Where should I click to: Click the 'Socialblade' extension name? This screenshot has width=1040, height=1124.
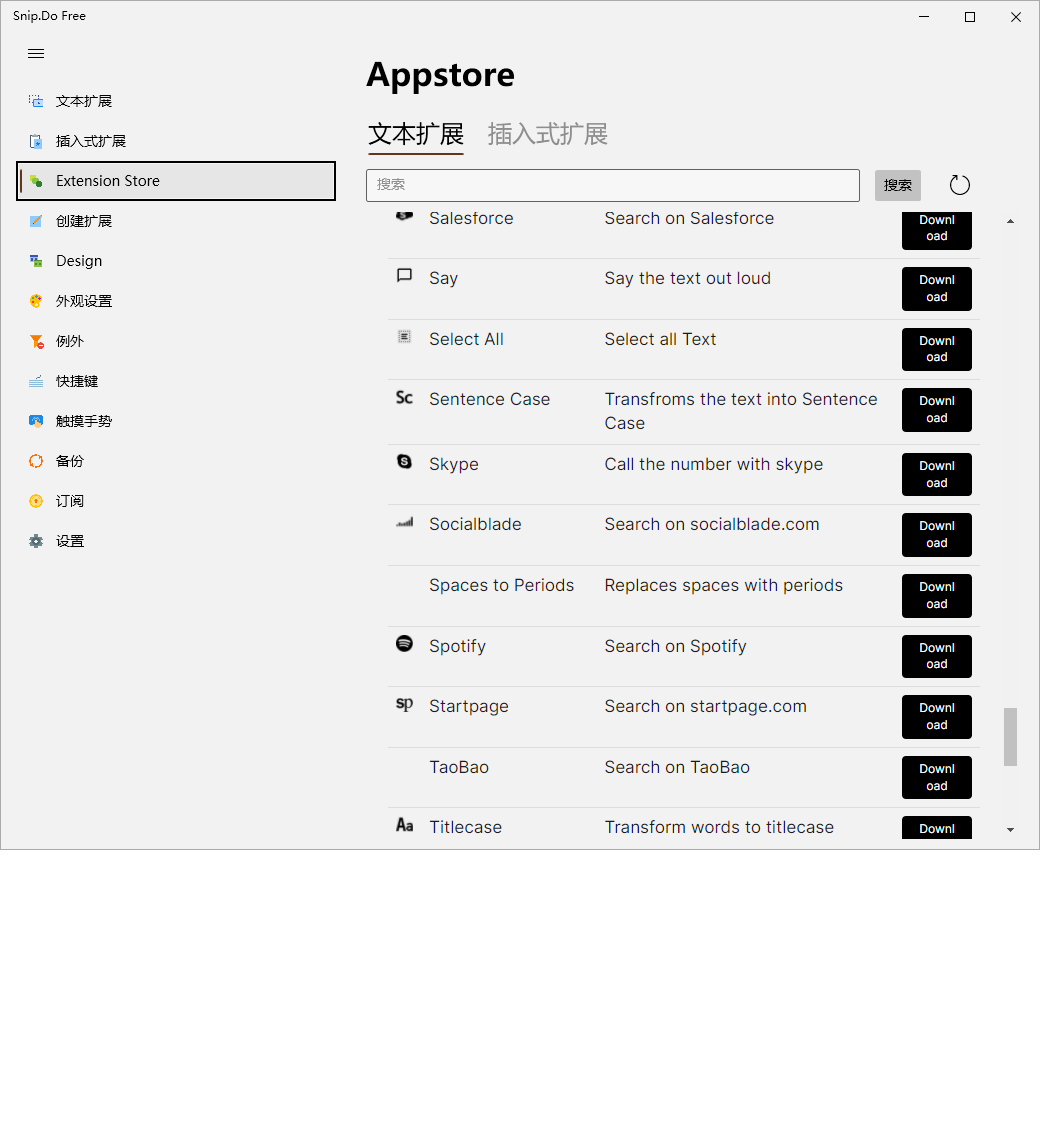pyautogui.click(x=475, y=524)
